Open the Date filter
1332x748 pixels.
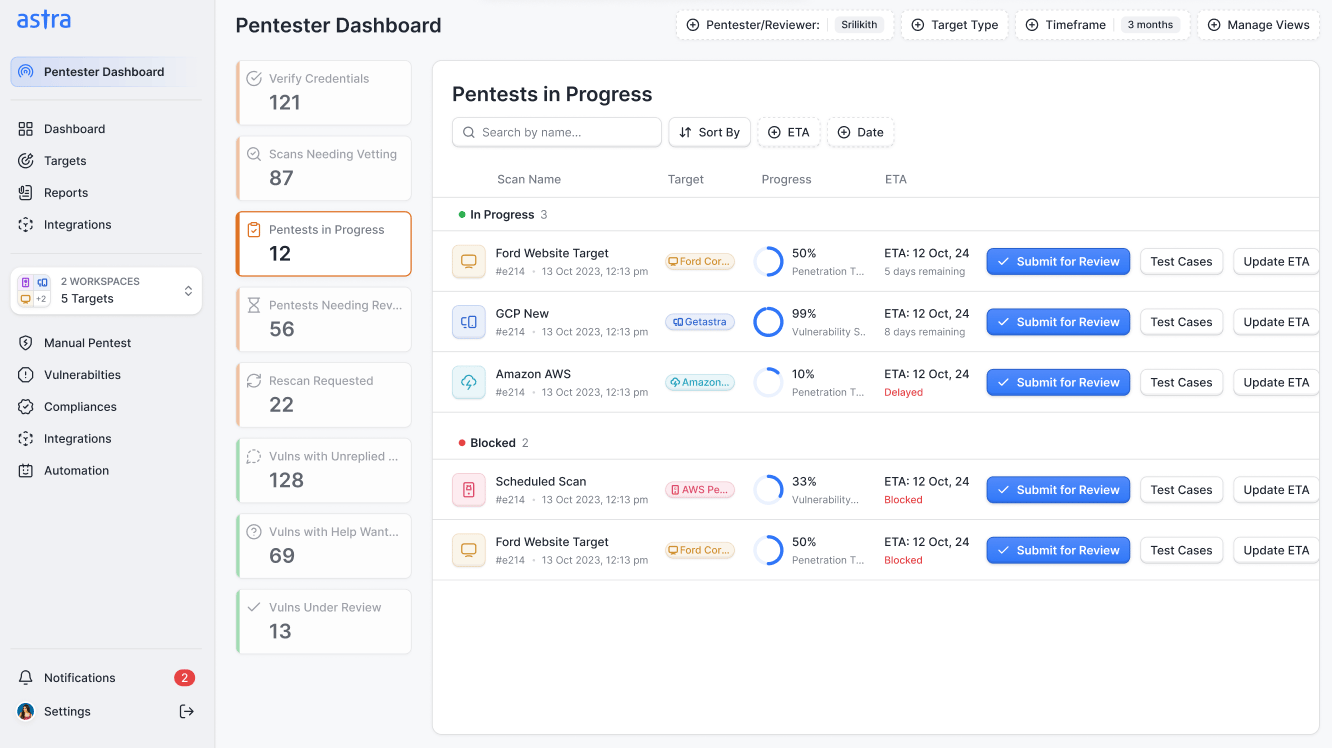(x=861, y=132)
